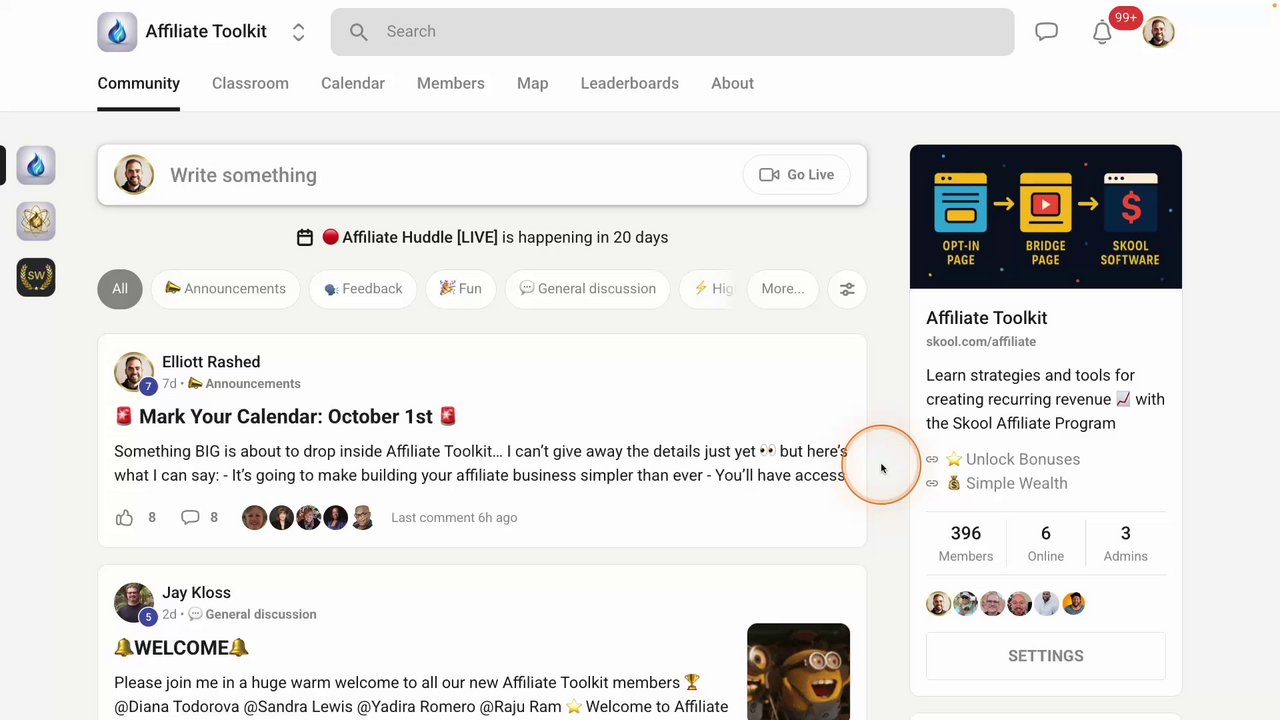Viewport: 1280px width, 720px height.
Task: Select the SW community icon in the sidebar
Action: click(36, 277)
